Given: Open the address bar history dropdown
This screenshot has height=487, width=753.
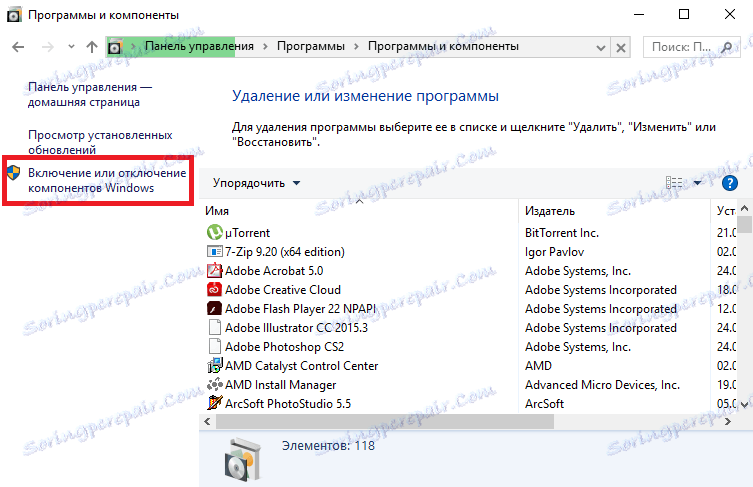Looking at the screenshot, I should coord(600,48).
